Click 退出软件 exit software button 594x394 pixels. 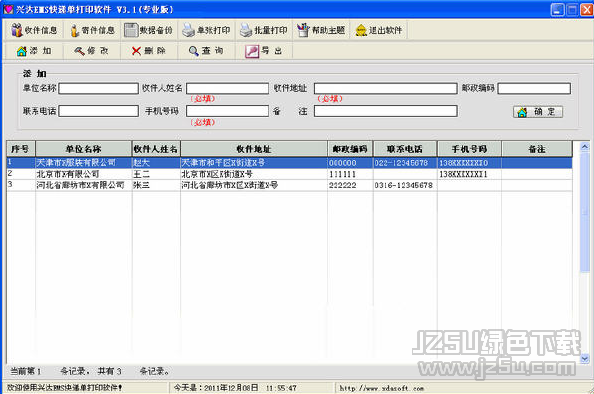[379, 30]
